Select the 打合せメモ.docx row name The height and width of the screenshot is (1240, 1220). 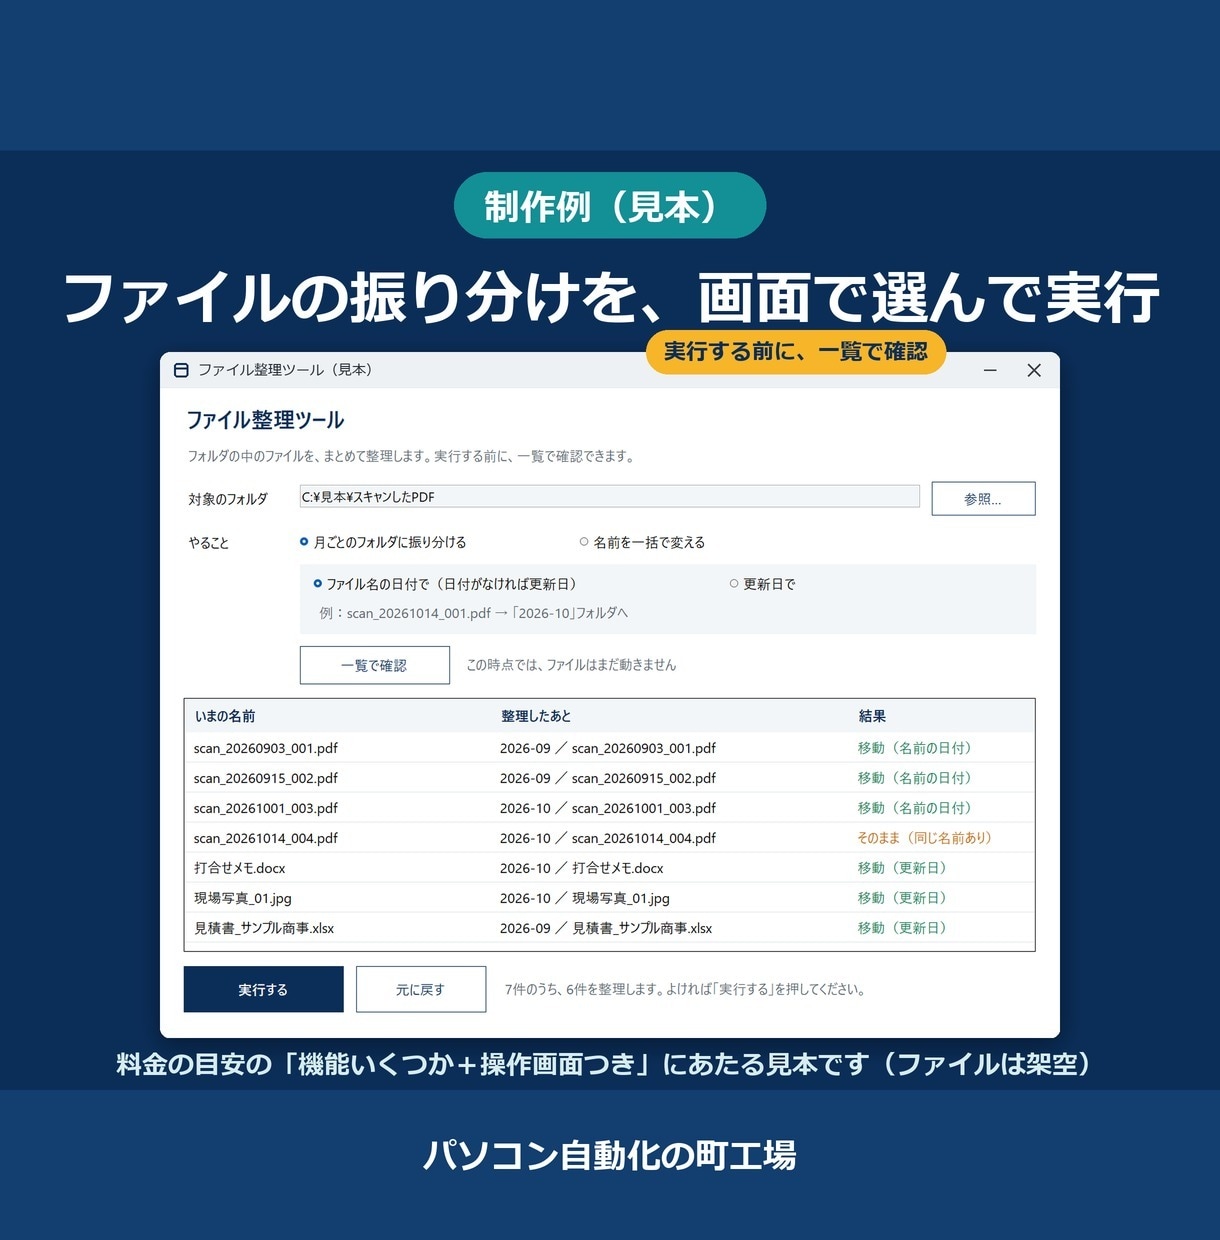pyautogui.click(x=240, y=868)
